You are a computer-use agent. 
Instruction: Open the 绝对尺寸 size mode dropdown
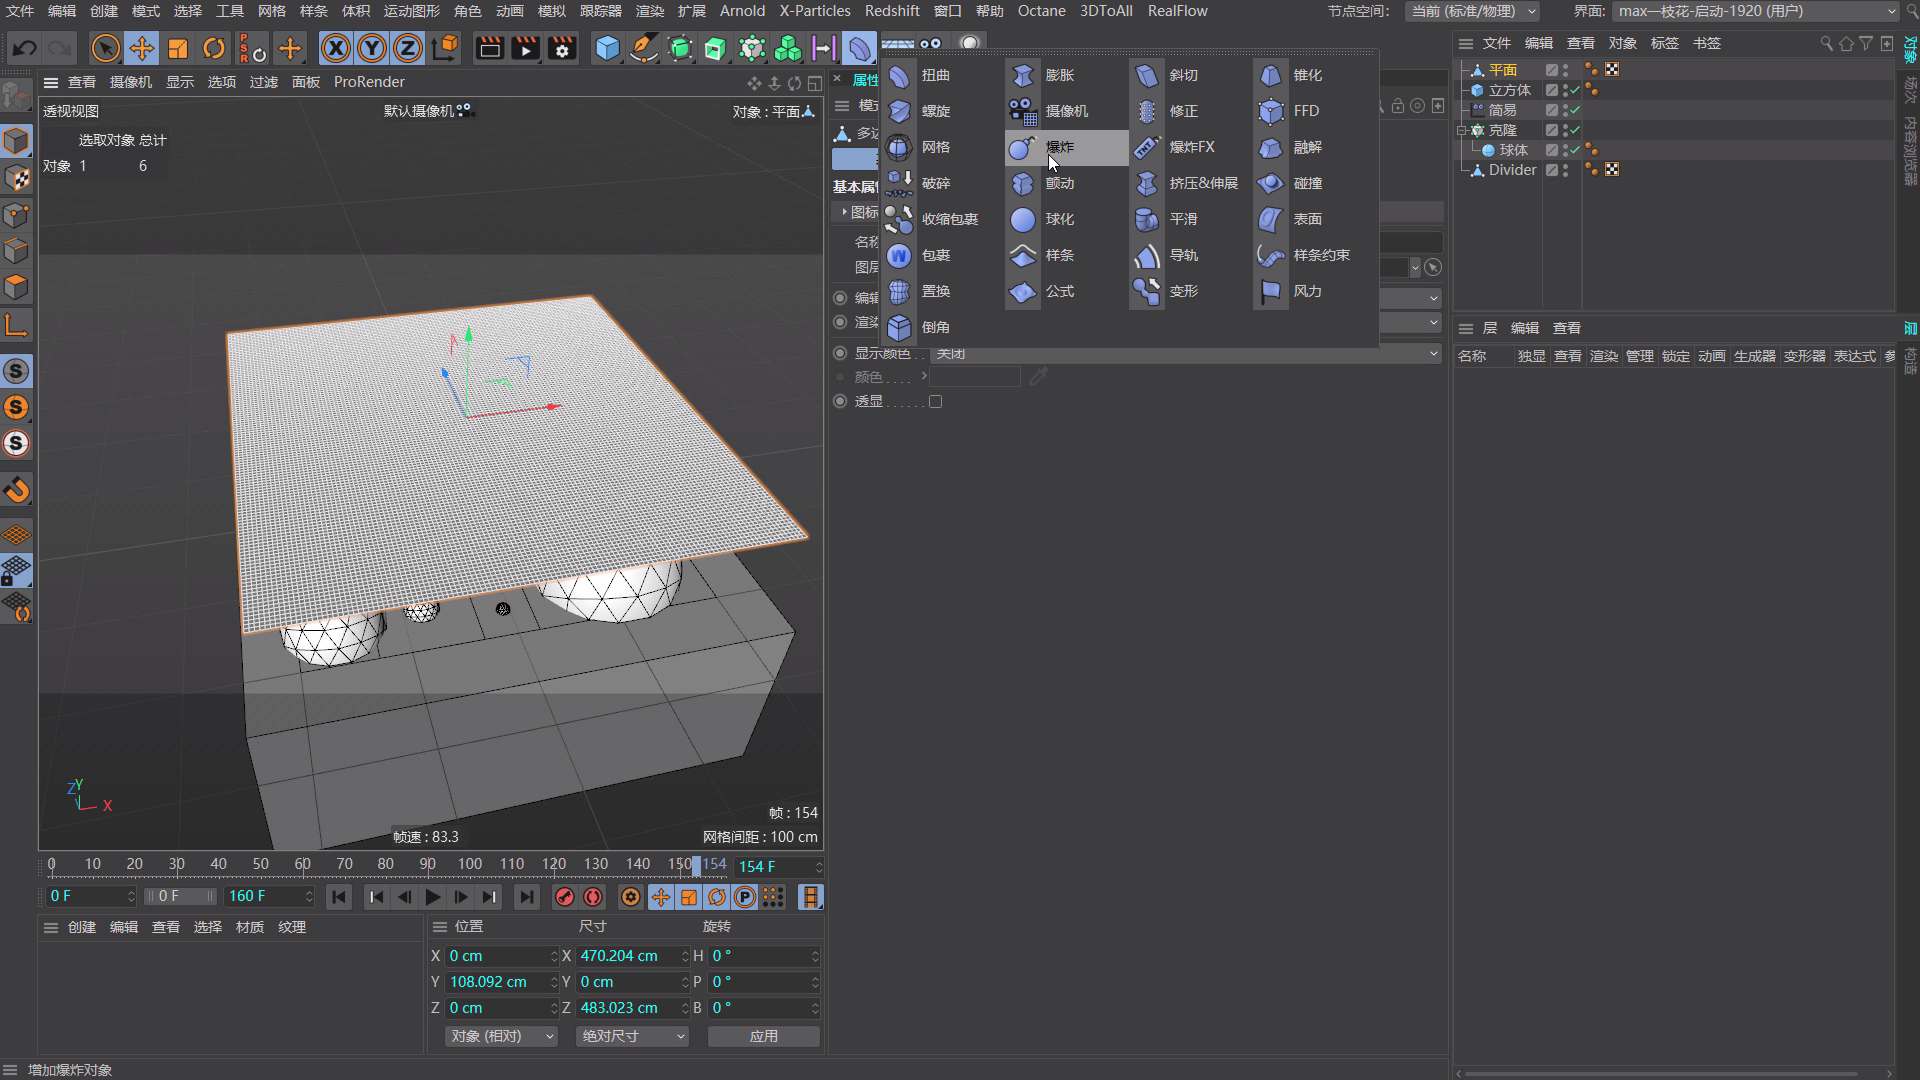pos(632,1036)
